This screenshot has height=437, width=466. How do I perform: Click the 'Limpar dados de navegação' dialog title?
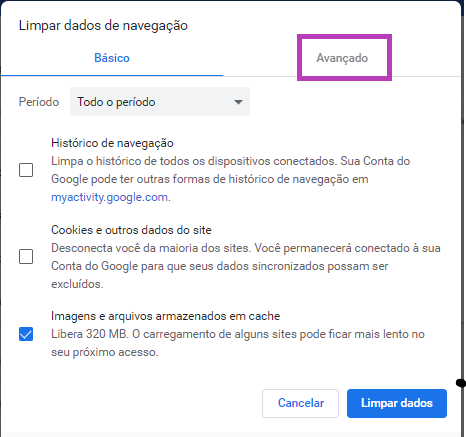point(103,26)
